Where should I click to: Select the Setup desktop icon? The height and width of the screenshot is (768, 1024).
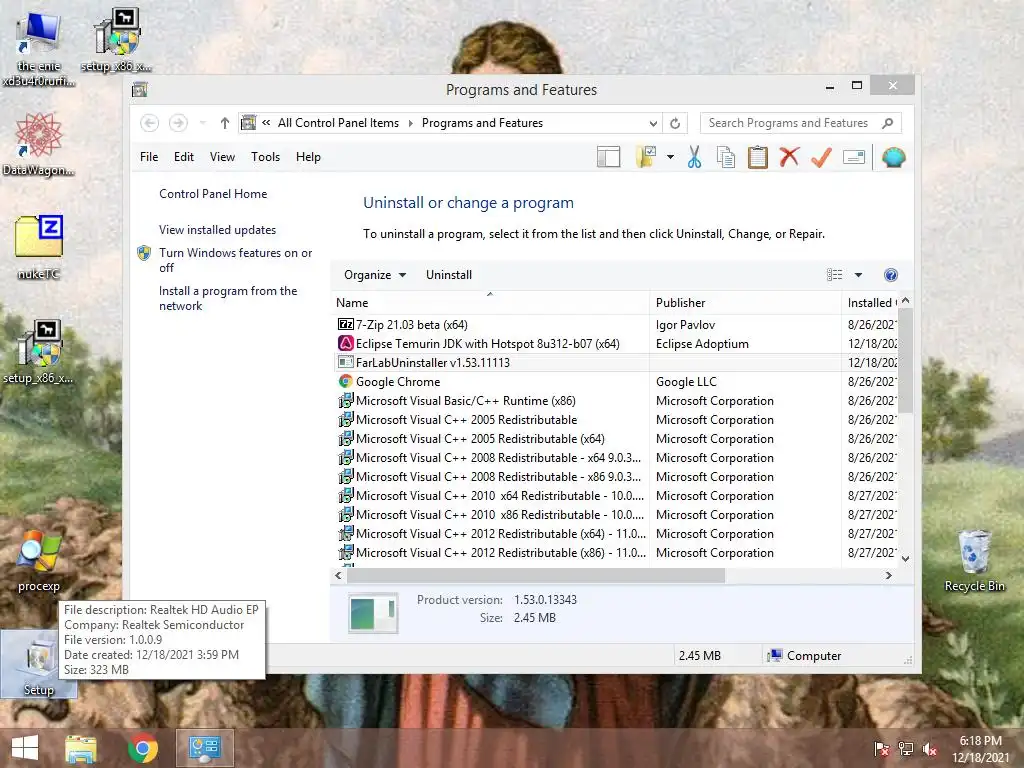click(39, 664)
